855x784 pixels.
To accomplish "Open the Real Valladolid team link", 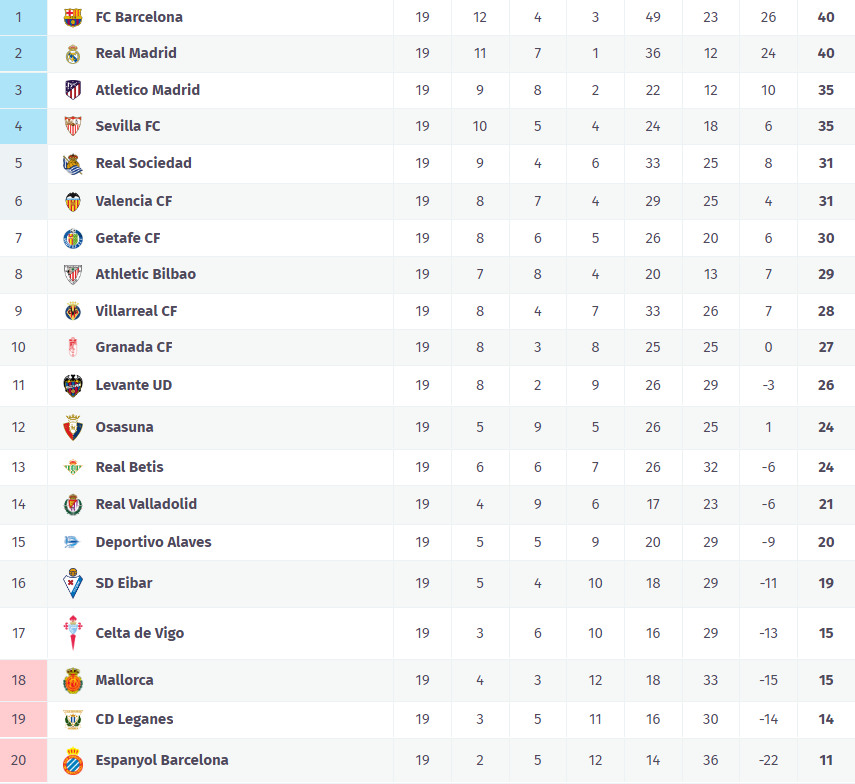I will tap(146, 504).
